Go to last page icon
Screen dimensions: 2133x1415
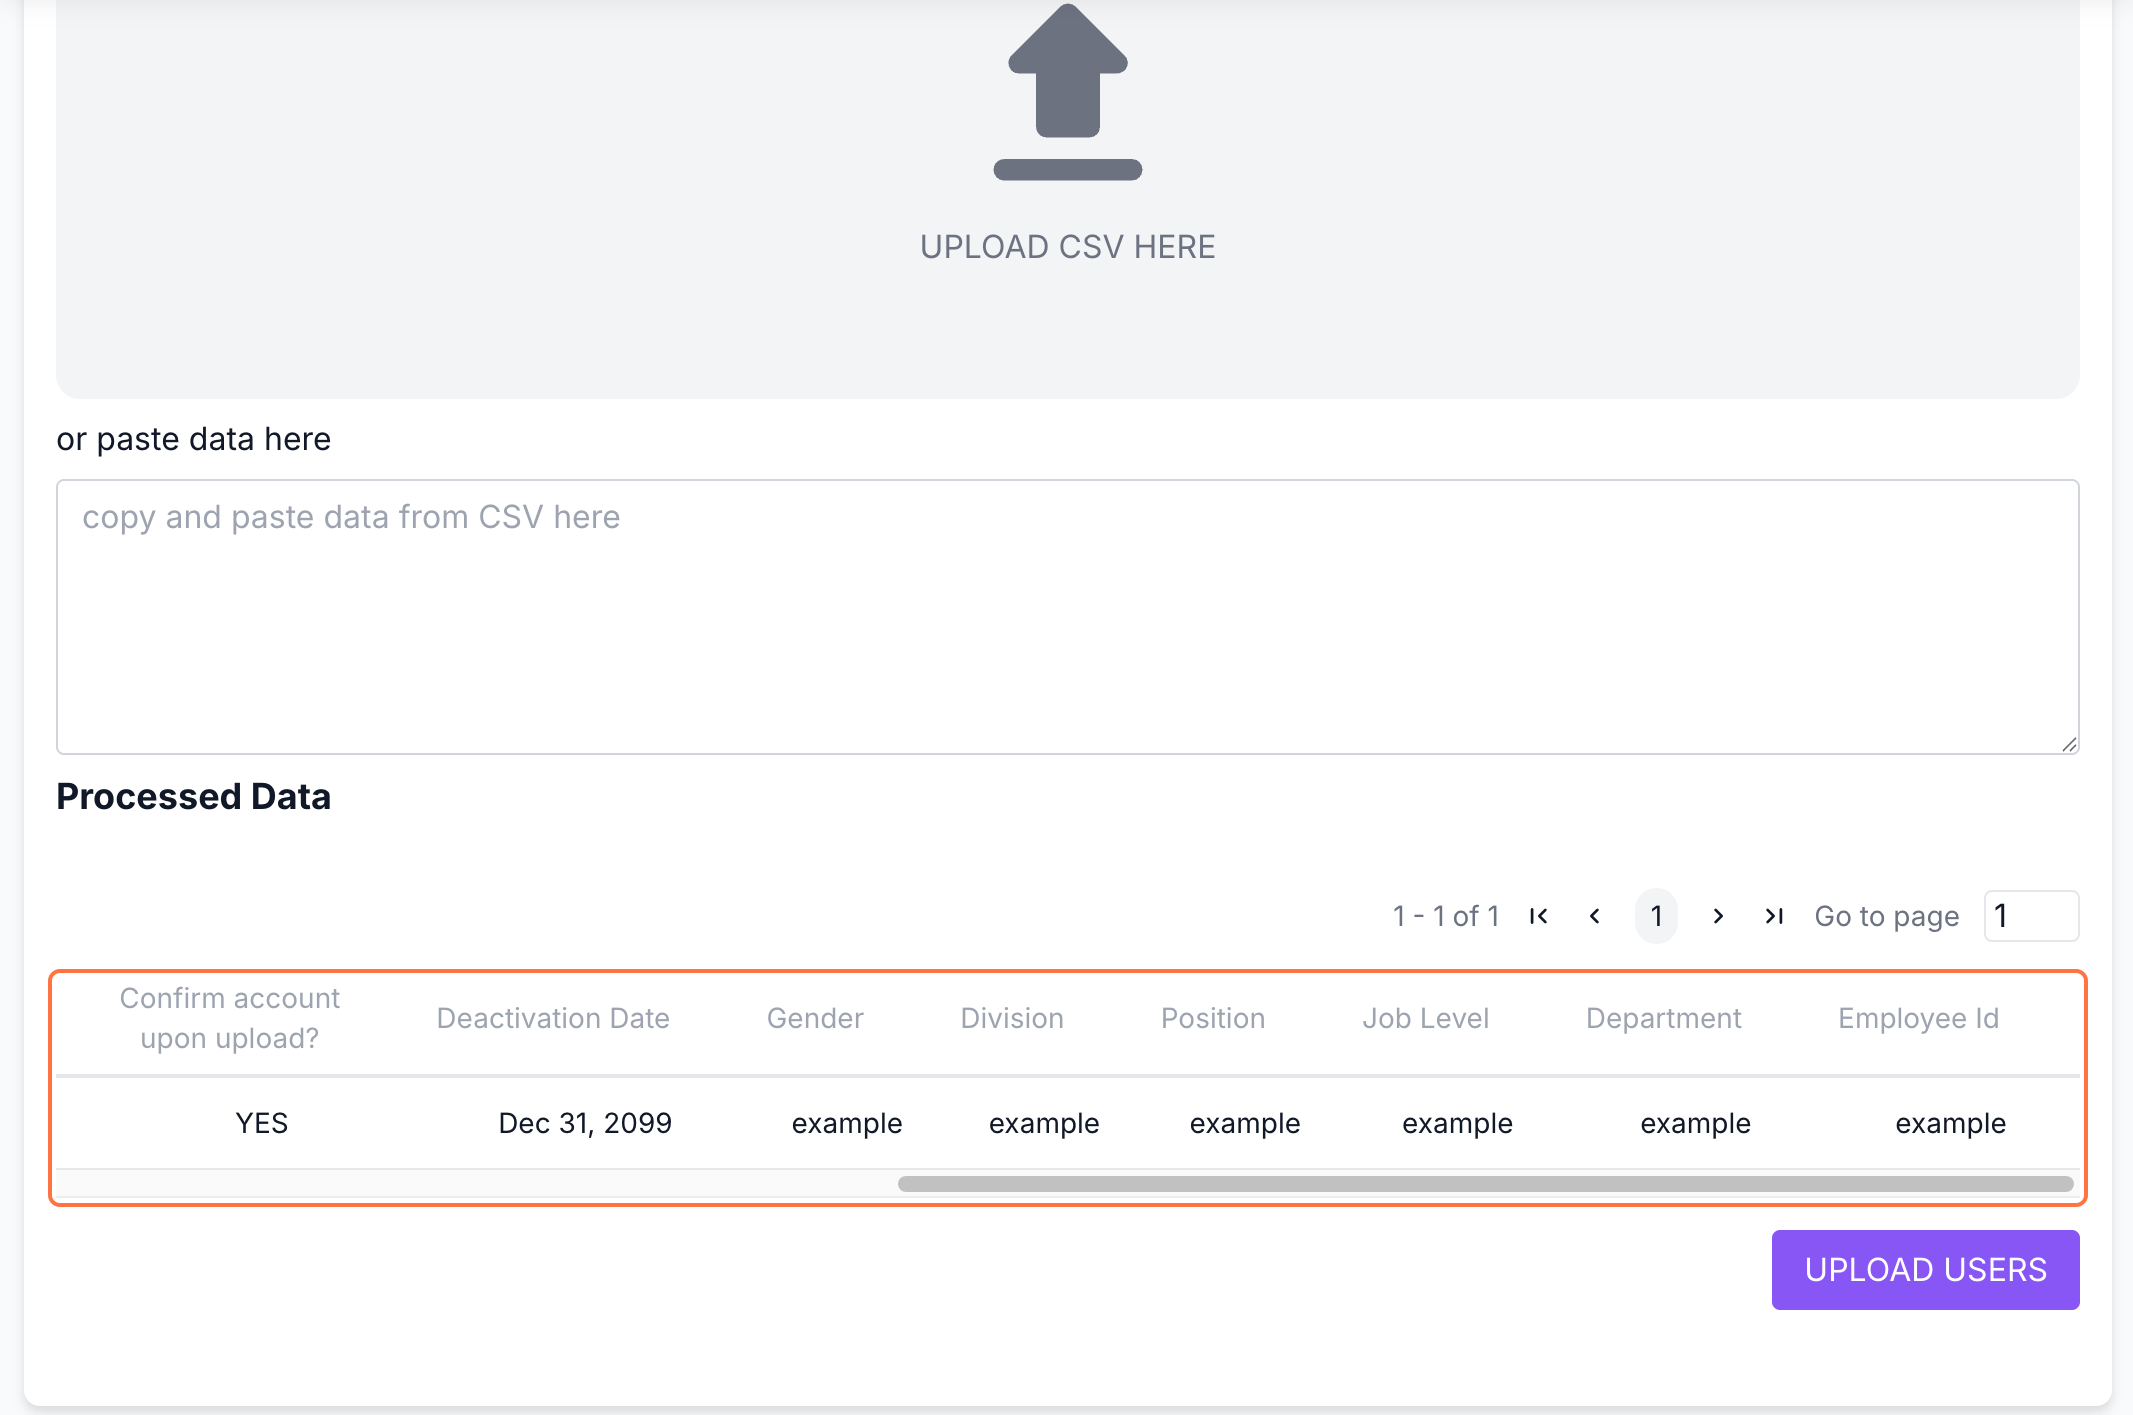coord(1774,916)
